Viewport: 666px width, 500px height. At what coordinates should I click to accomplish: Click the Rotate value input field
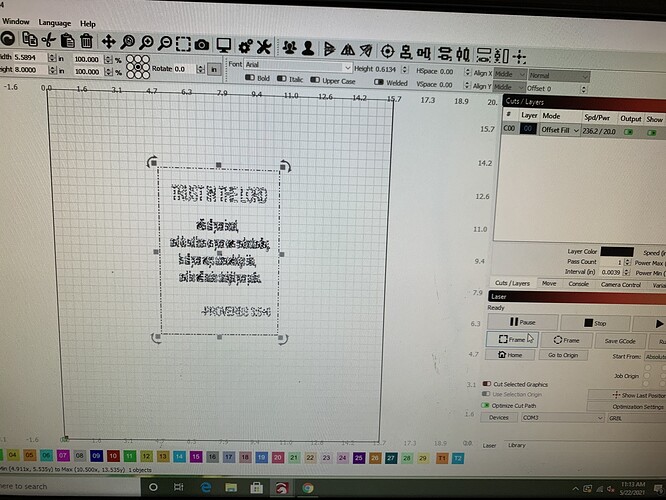pos(184,69)
